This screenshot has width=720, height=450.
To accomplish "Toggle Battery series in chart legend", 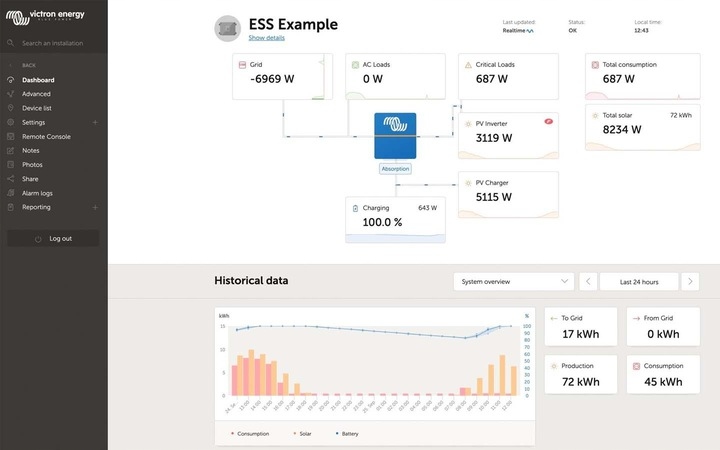I will click(345, 434).
